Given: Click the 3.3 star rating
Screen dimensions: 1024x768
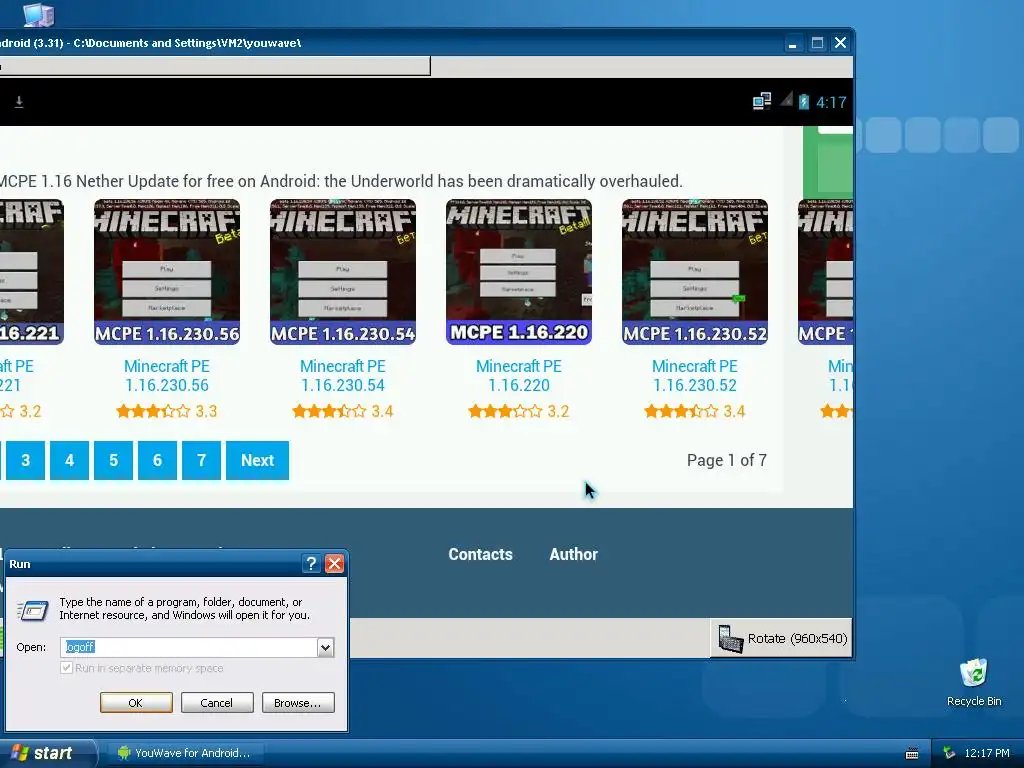Looking at the screenshot, I should [x=167, y=411].
